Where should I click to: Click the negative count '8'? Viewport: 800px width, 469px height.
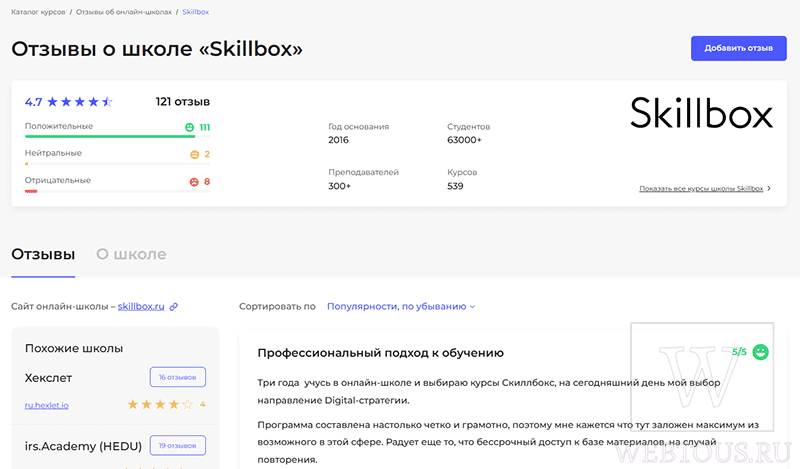207,181
